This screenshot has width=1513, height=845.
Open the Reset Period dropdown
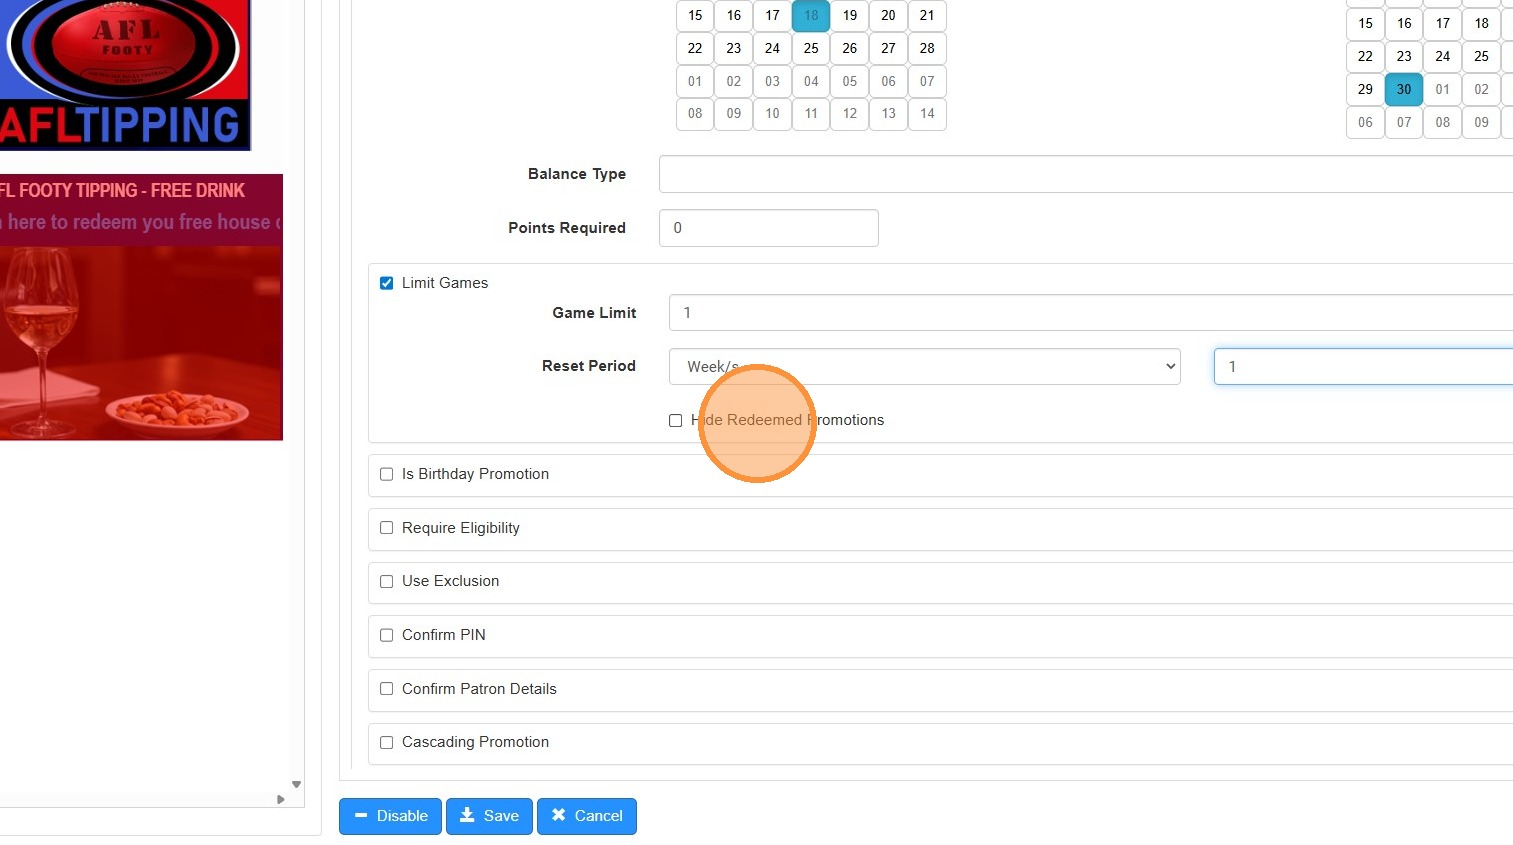tap(924, 366)
